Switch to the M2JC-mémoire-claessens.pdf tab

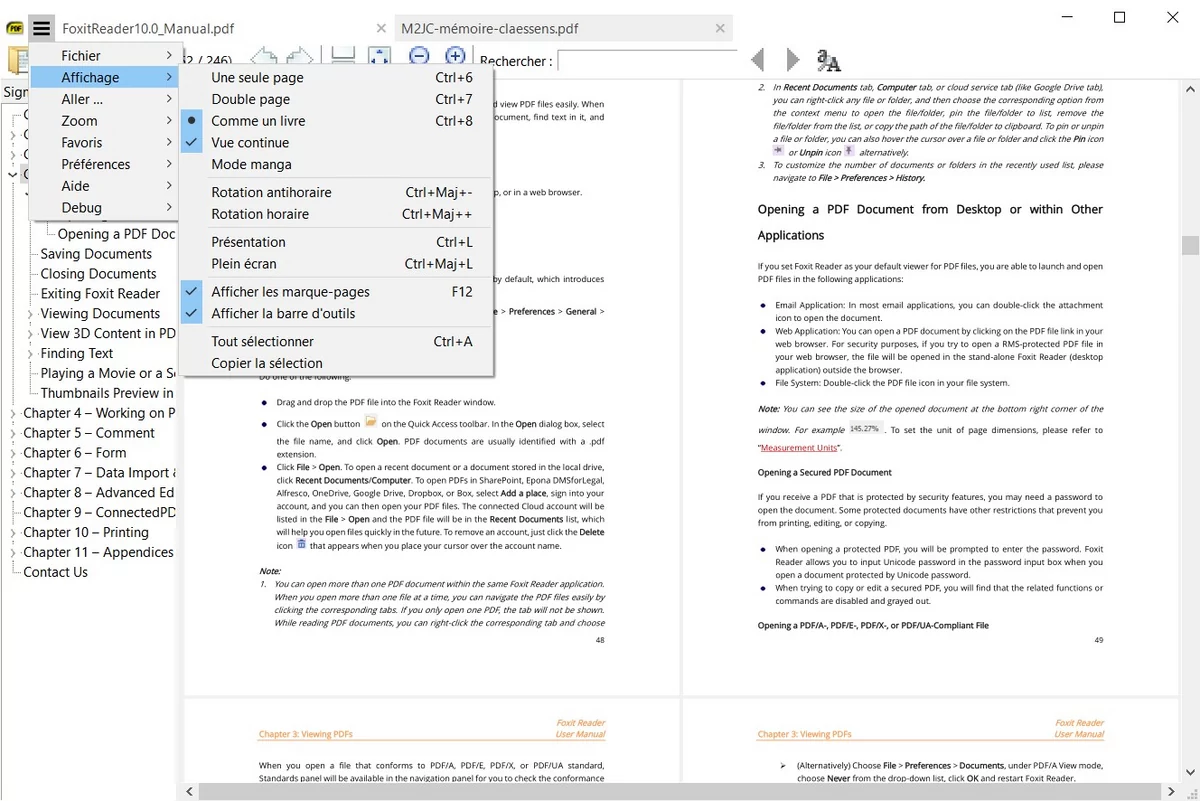point(490,28)
